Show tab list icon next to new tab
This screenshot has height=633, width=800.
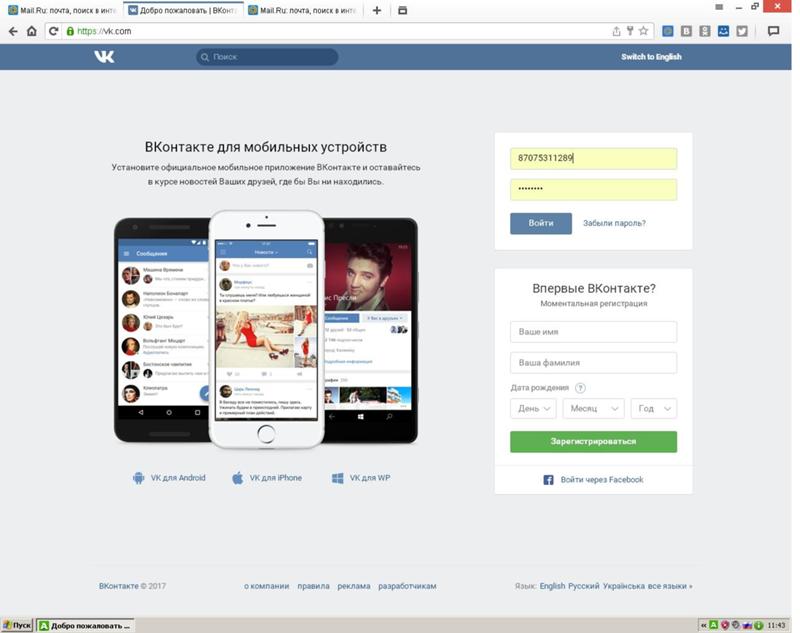tap(403, 10)
